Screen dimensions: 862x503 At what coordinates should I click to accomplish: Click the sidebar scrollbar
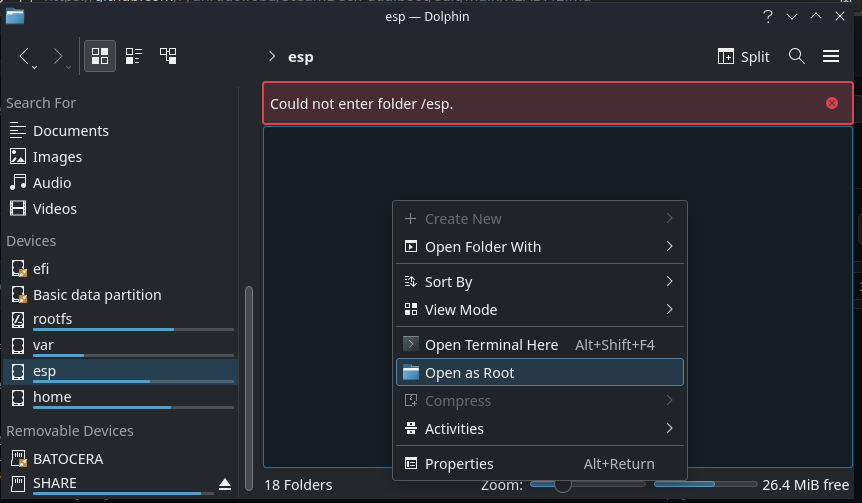click(x=248, y=388)
